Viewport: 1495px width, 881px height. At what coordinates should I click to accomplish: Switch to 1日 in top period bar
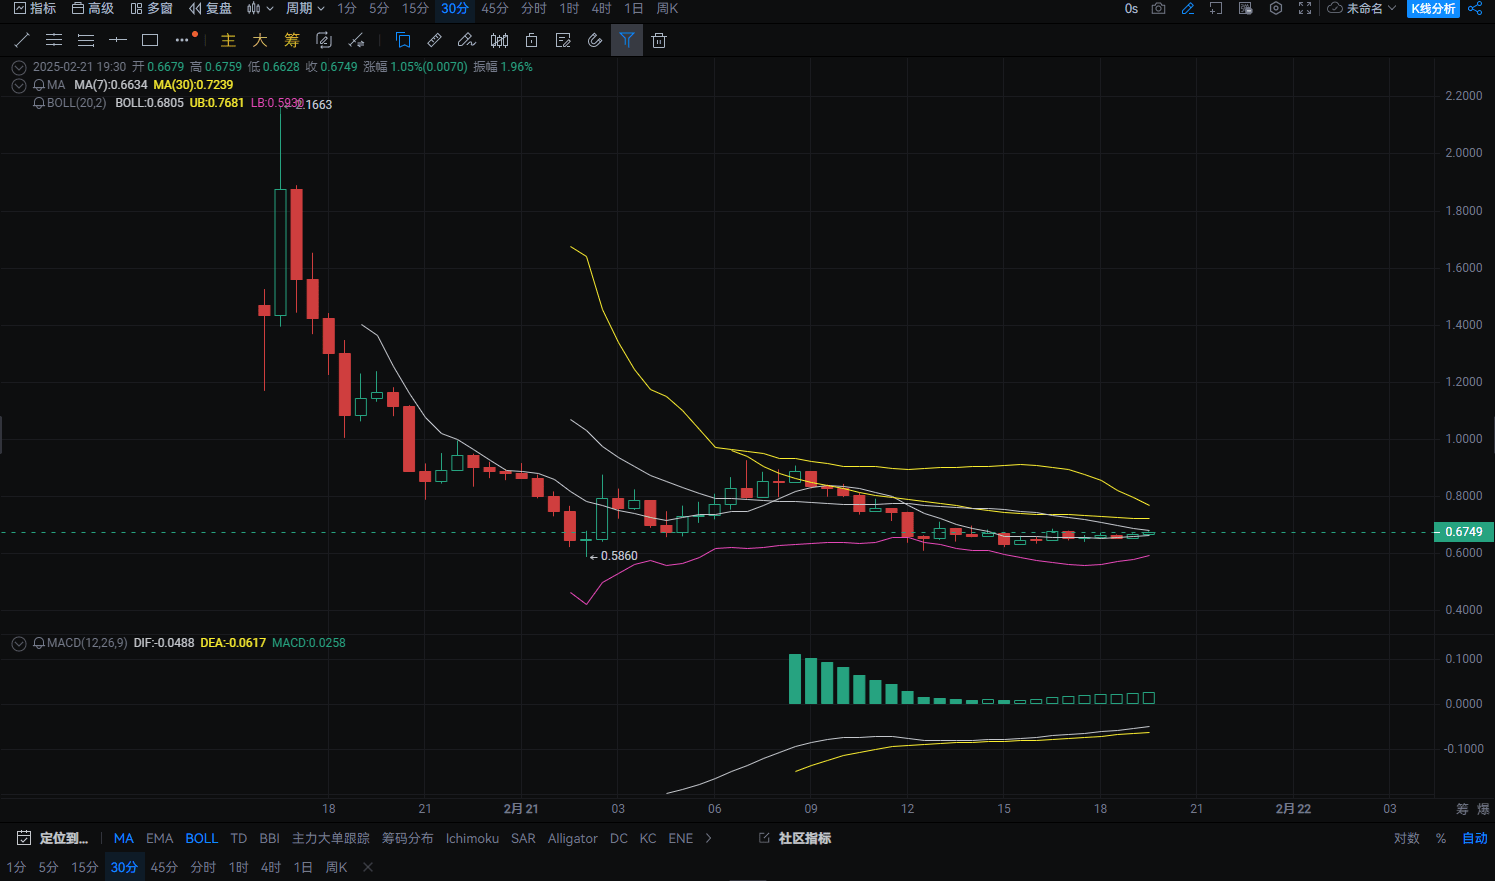[634, 8]
